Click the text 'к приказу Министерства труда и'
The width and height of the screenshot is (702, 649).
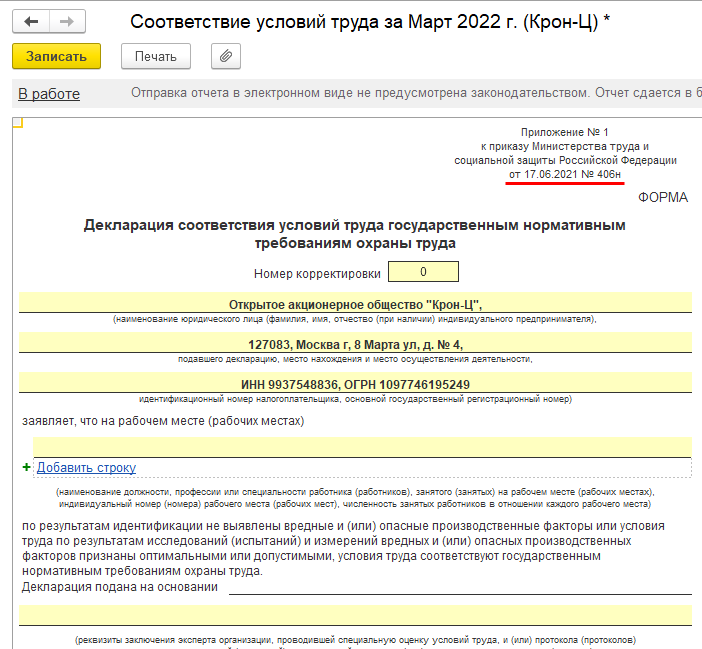tap(565, 146)
